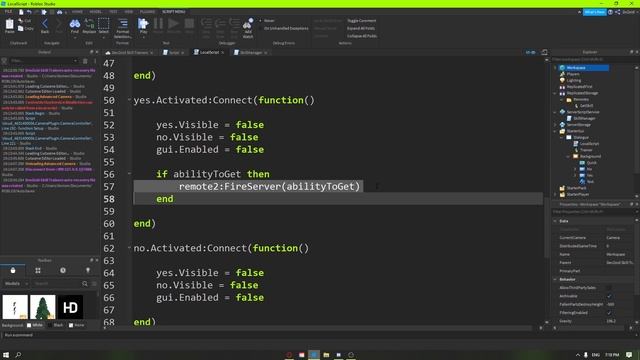Select the None background radio option
640x360 pixels.
click(71, 325)
